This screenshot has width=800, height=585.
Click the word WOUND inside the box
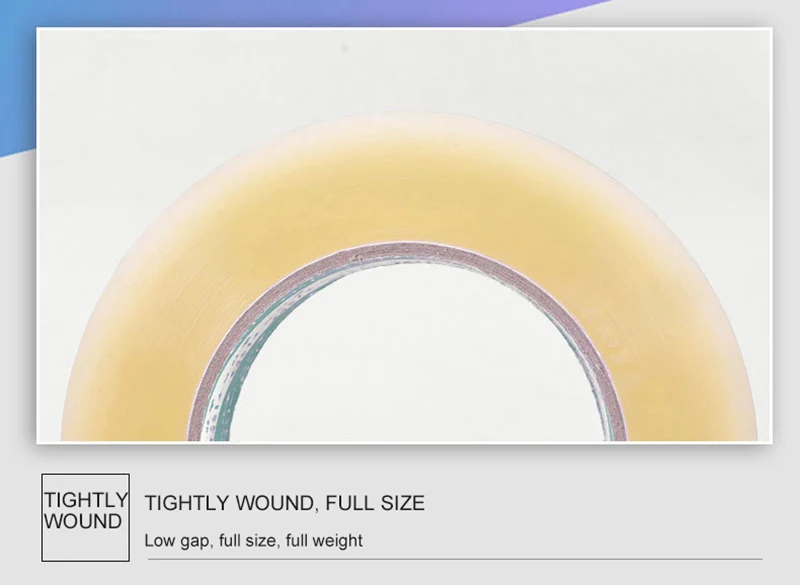[x=83, y=521]
